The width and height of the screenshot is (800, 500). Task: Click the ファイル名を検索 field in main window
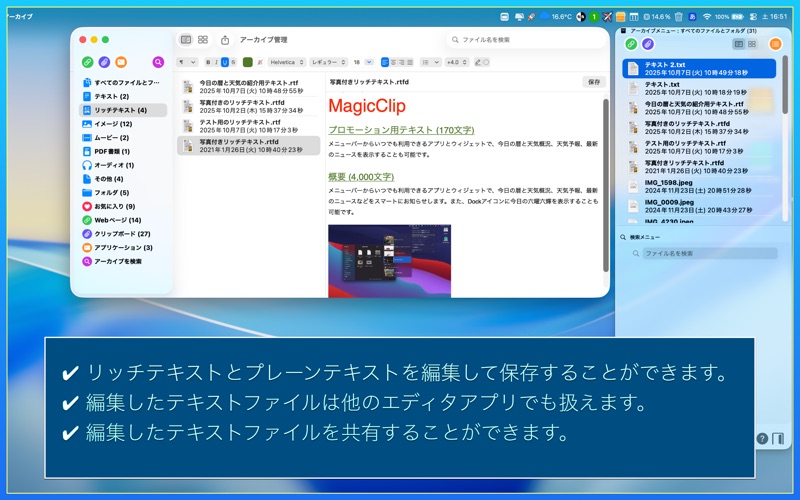click(526, 39)
